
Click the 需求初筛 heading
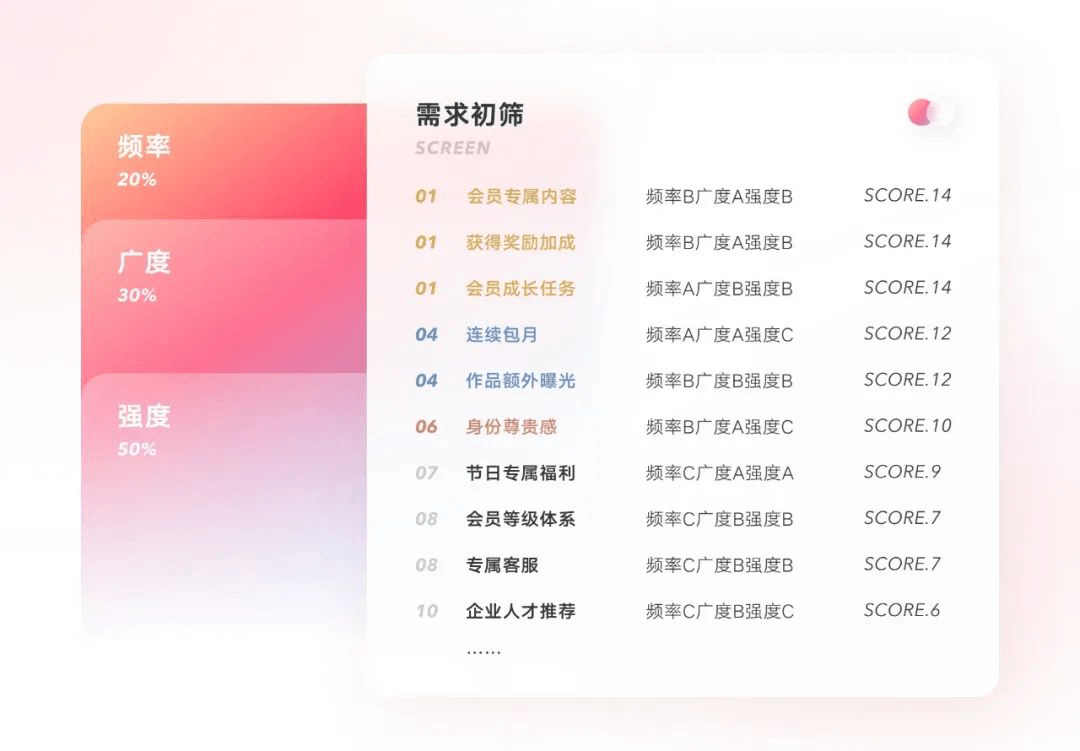[470, 114]
